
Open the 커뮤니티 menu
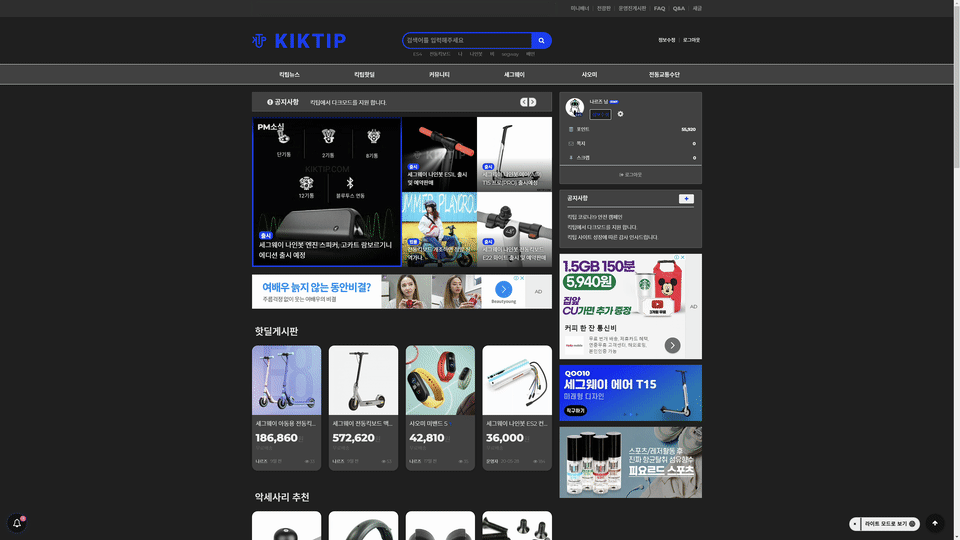439,75
